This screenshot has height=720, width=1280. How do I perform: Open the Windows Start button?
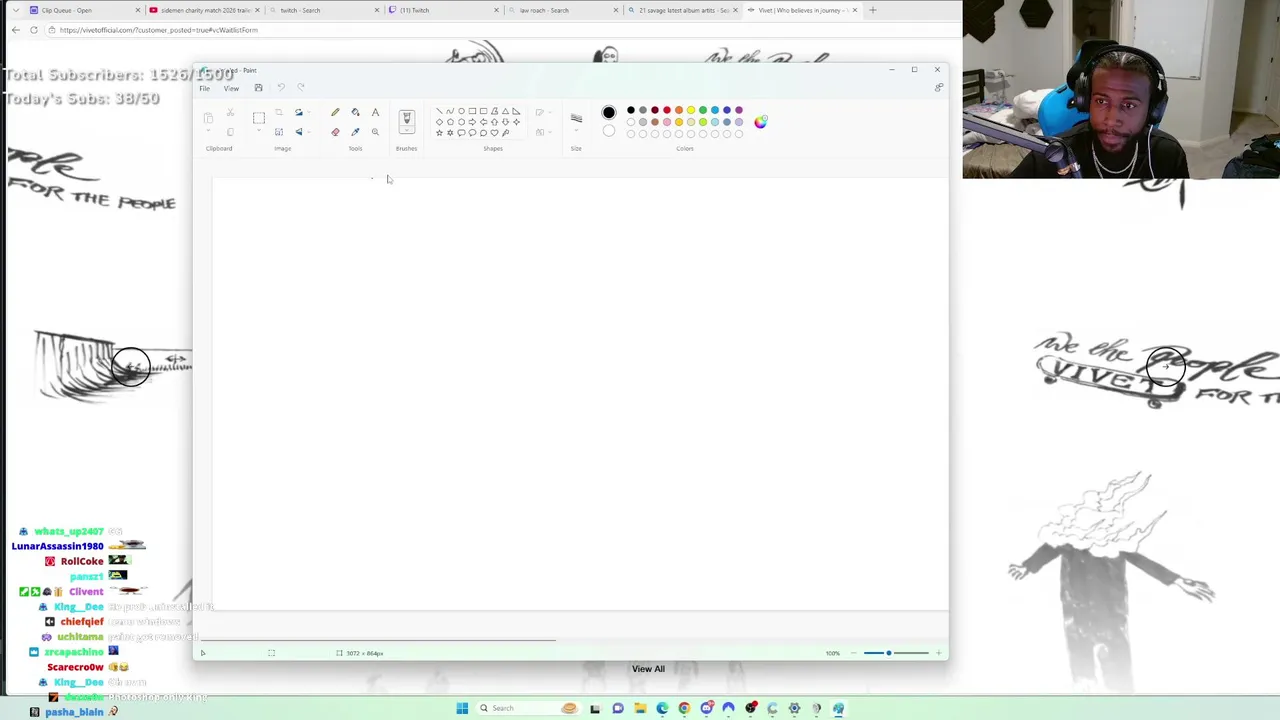(462, 708)
